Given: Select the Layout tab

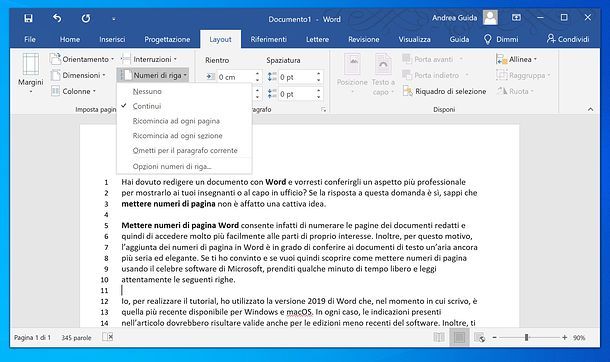Looking at the screenshot, I should (221, 39).
